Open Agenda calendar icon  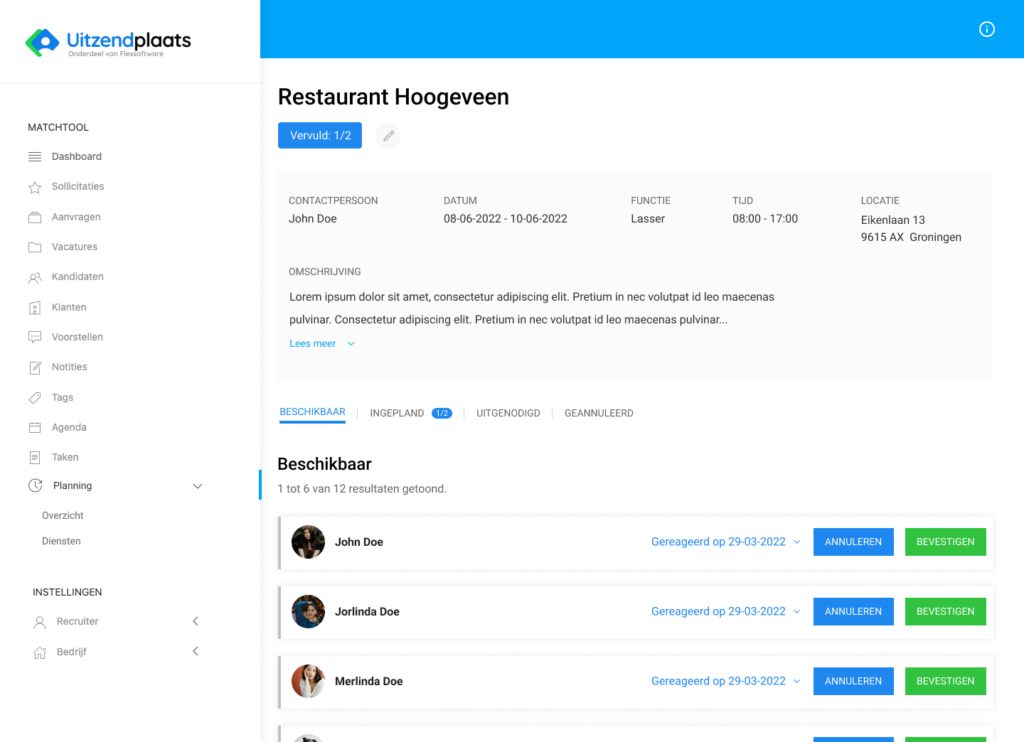[35, 428]
